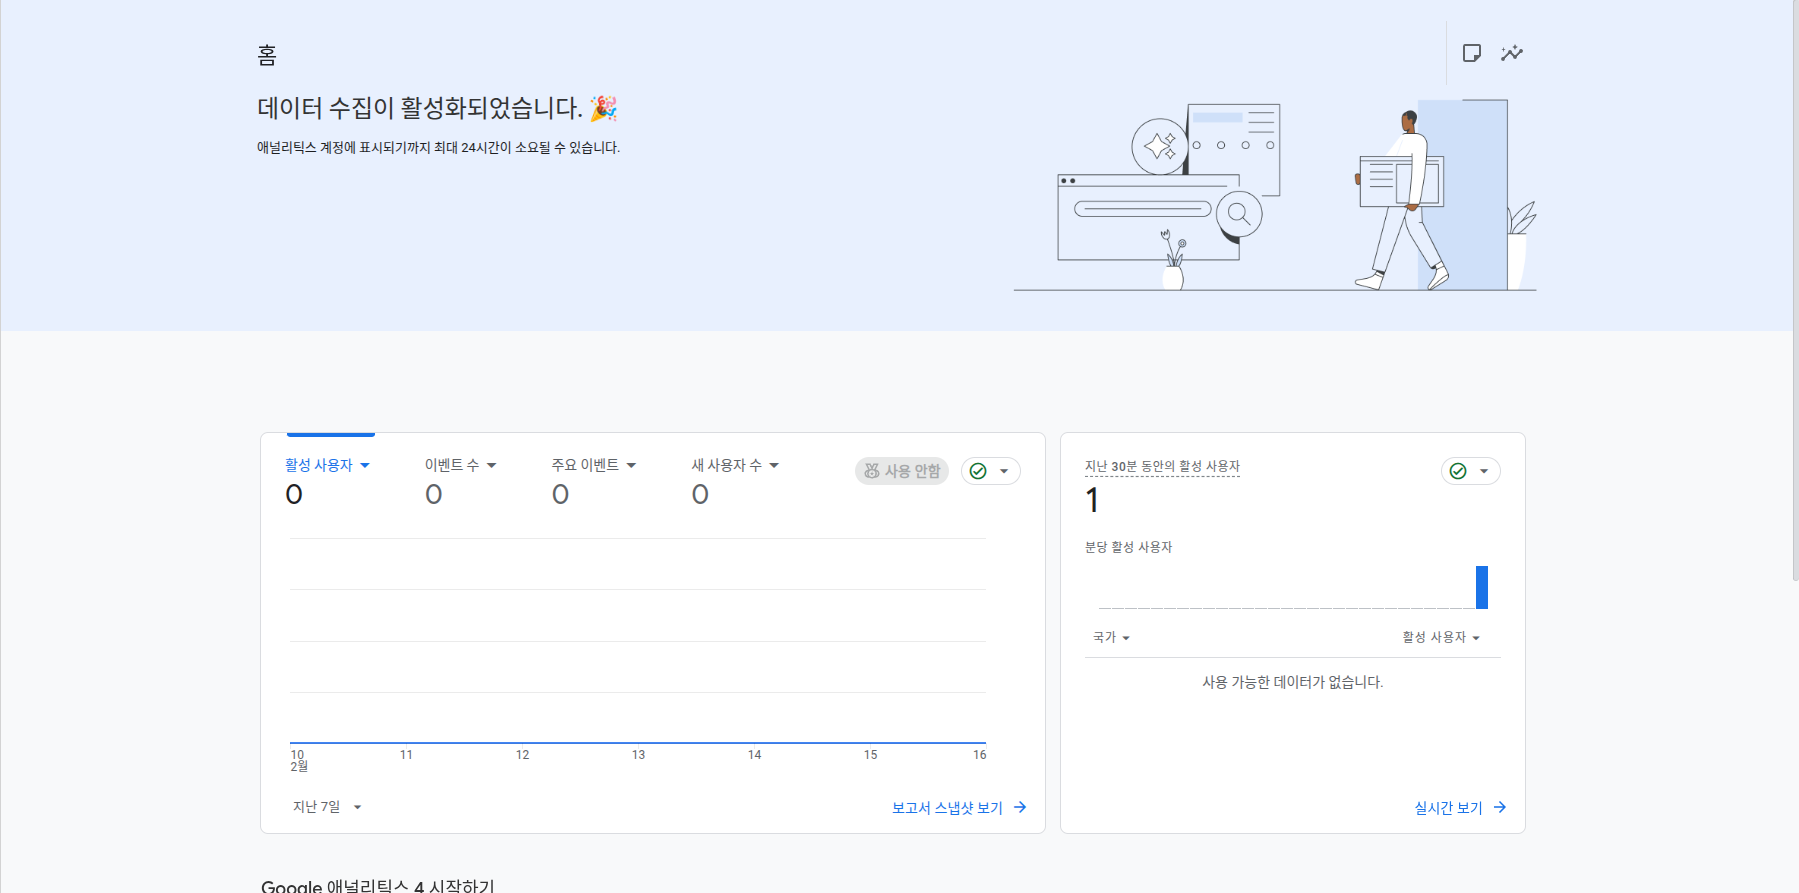
Task: Click the party popper emoji in heading
Action: coord(603,108)
